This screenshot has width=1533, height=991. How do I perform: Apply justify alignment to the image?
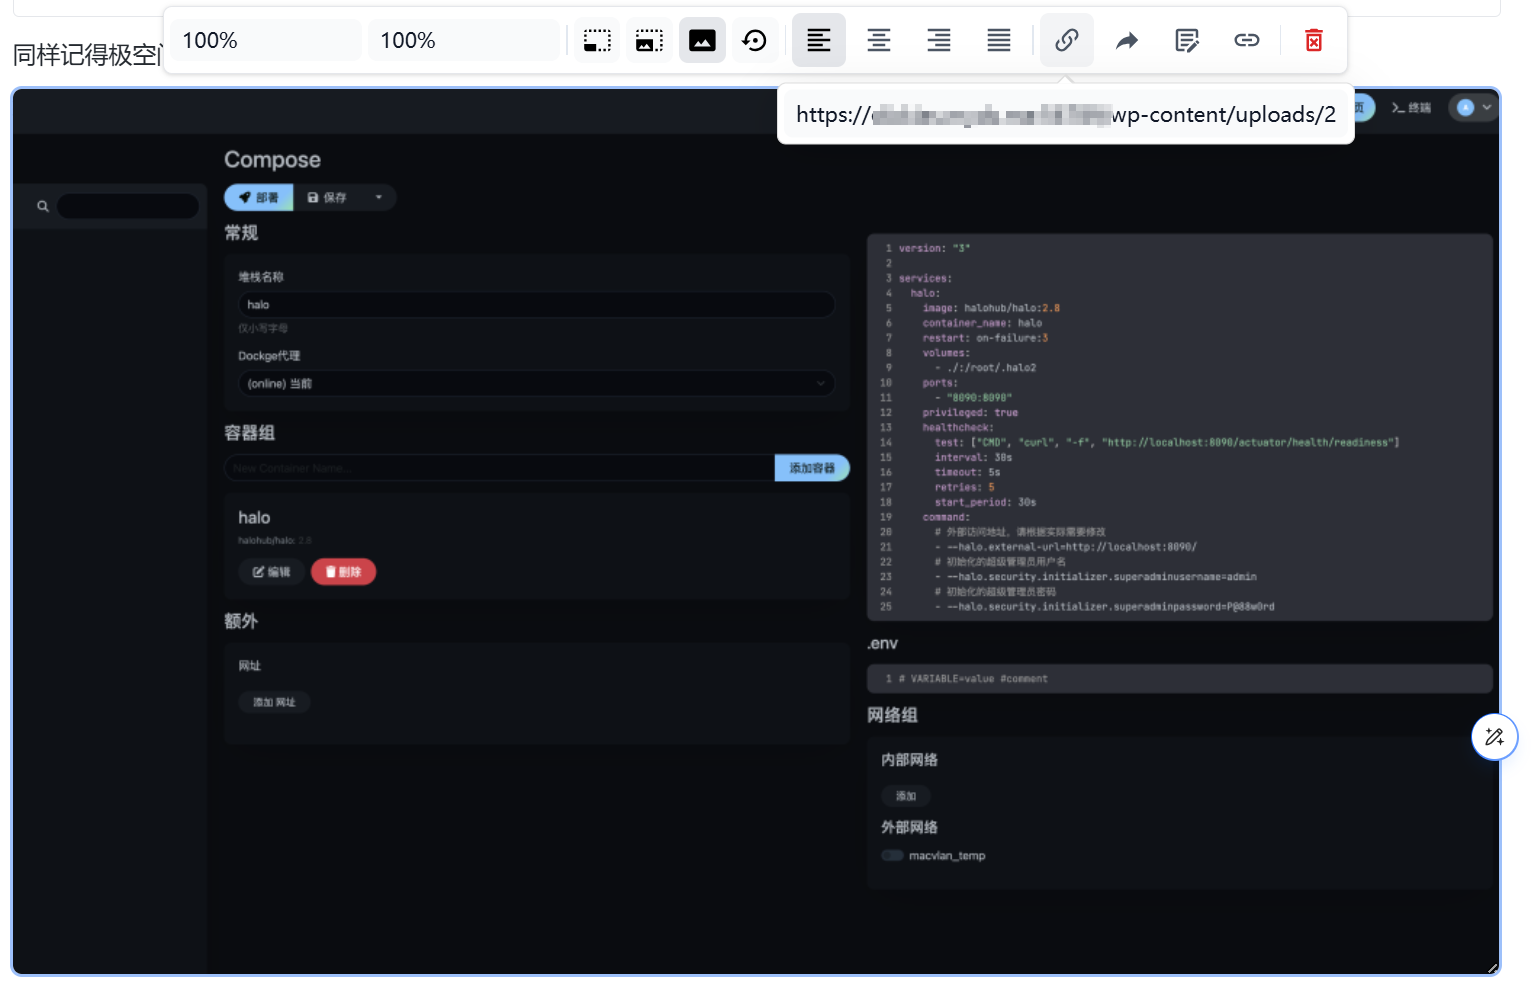pos(998,41)
